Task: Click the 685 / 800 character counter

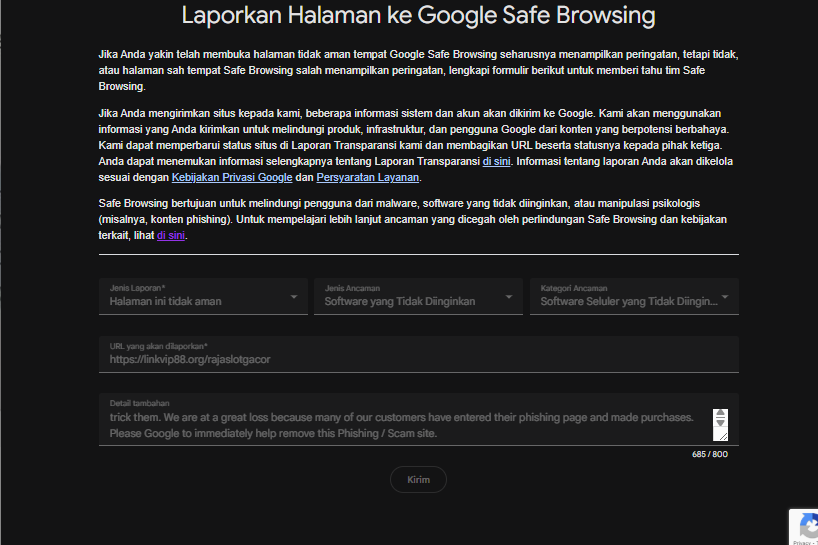Action: pos(709,454)
